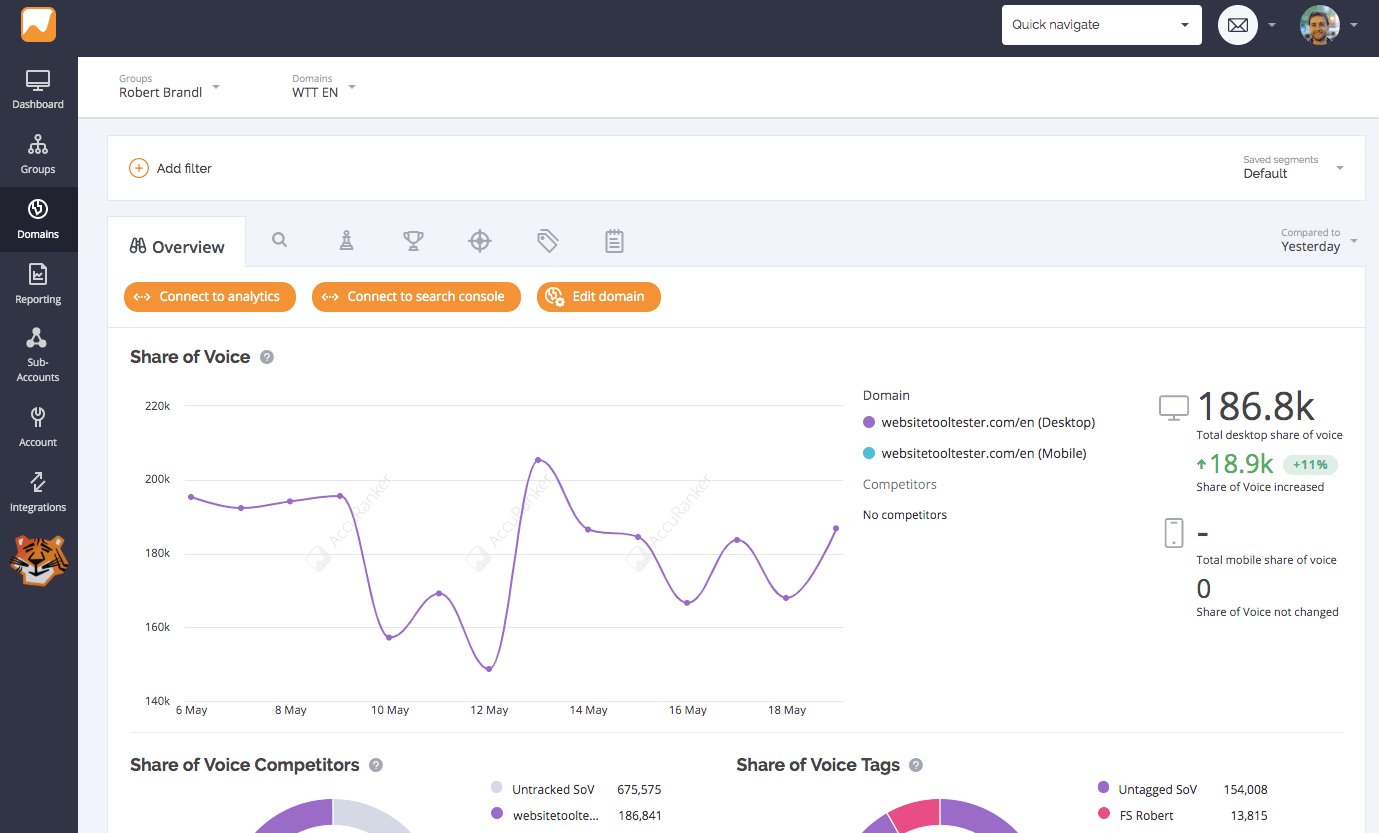Click the AccuRanker logo icon

38,25
